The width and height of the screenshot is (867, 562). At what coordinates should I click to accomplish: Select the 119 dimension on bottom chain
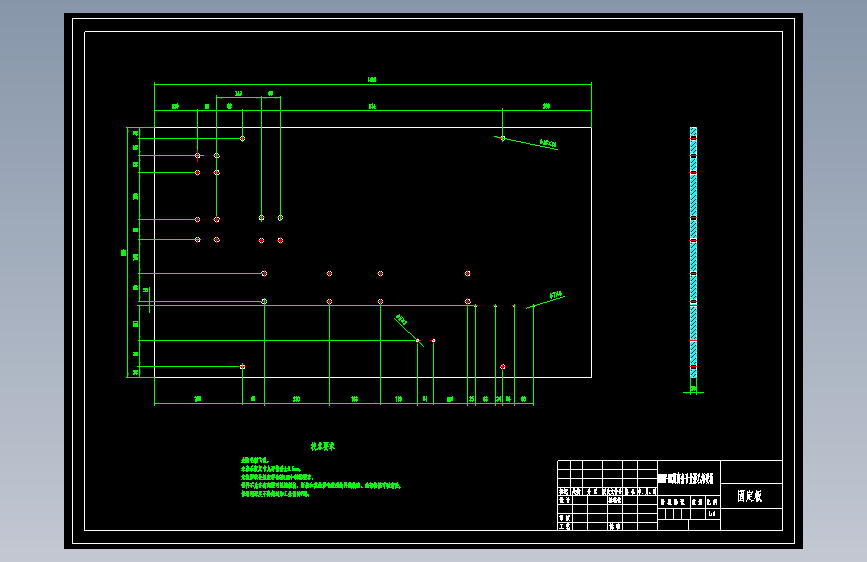point(399,399)
